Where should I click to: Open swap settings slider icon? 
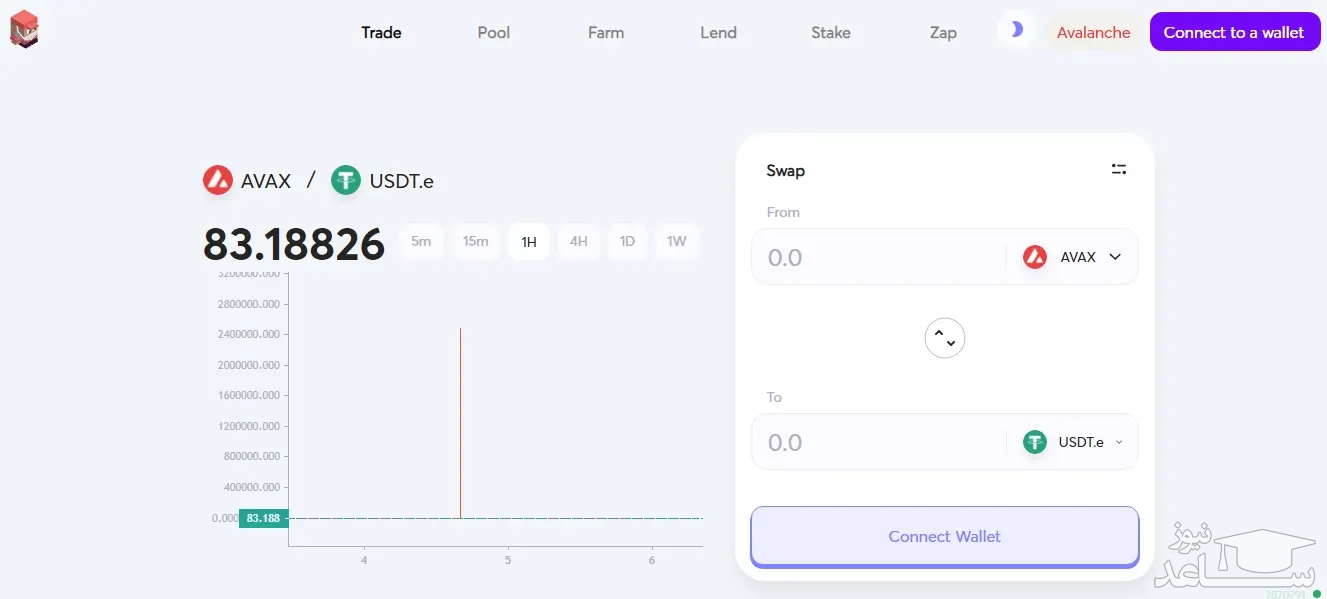coord(1119,169)
